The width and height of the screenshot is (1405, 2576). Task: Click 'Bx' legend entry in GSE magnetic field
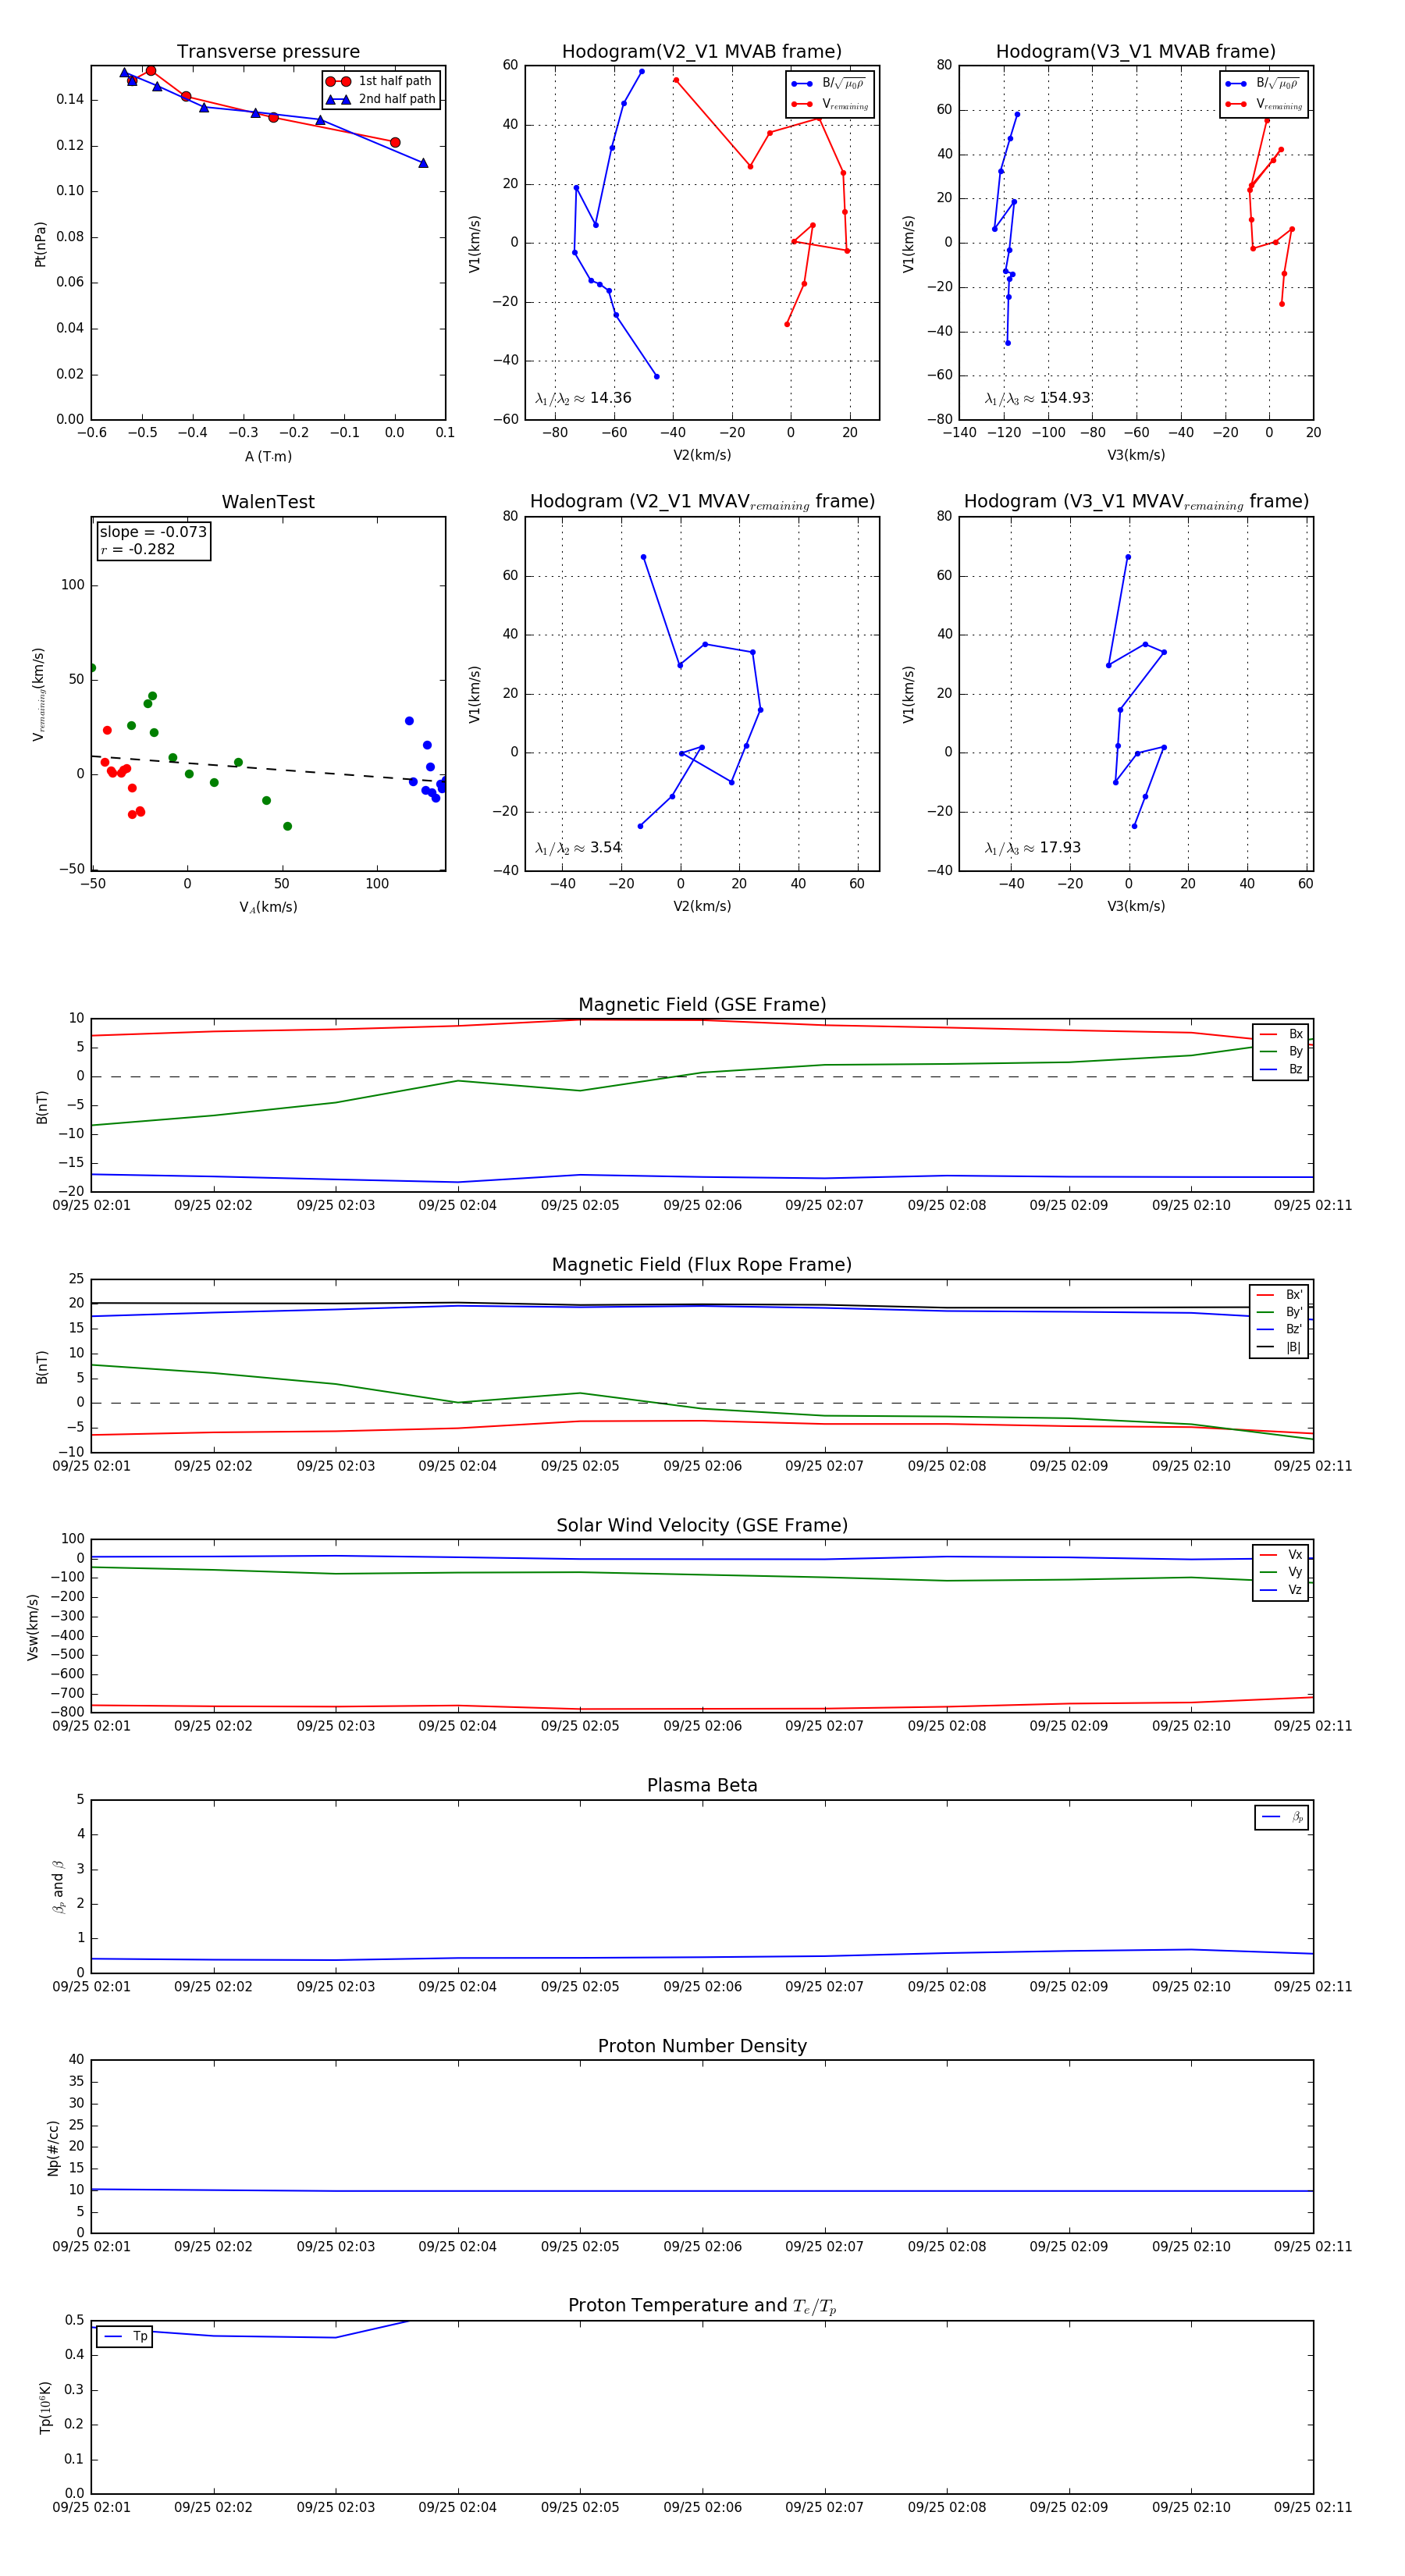coord(1281,1034)
